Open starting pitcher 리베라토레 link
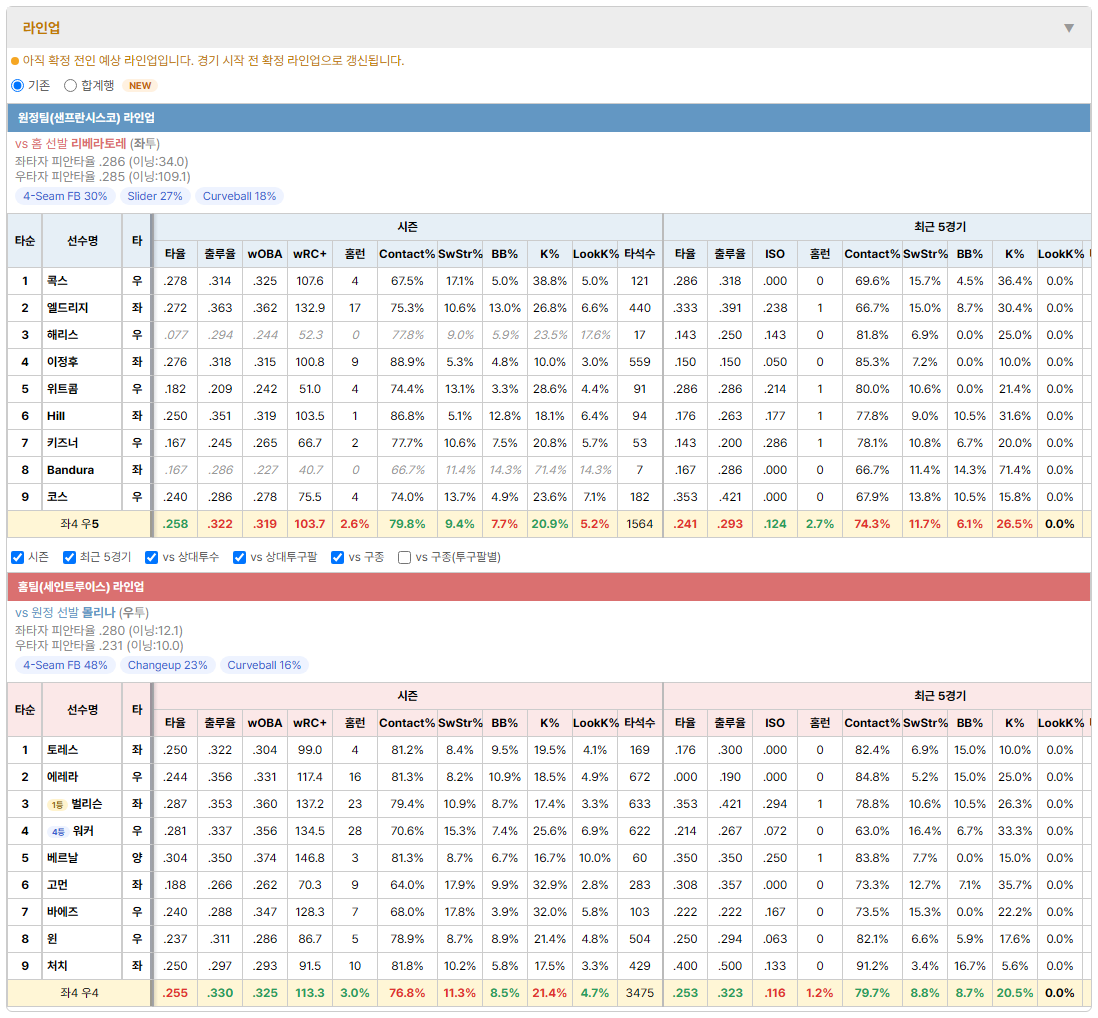This screenshot has width=1098, height=1018. coord(99,144)
